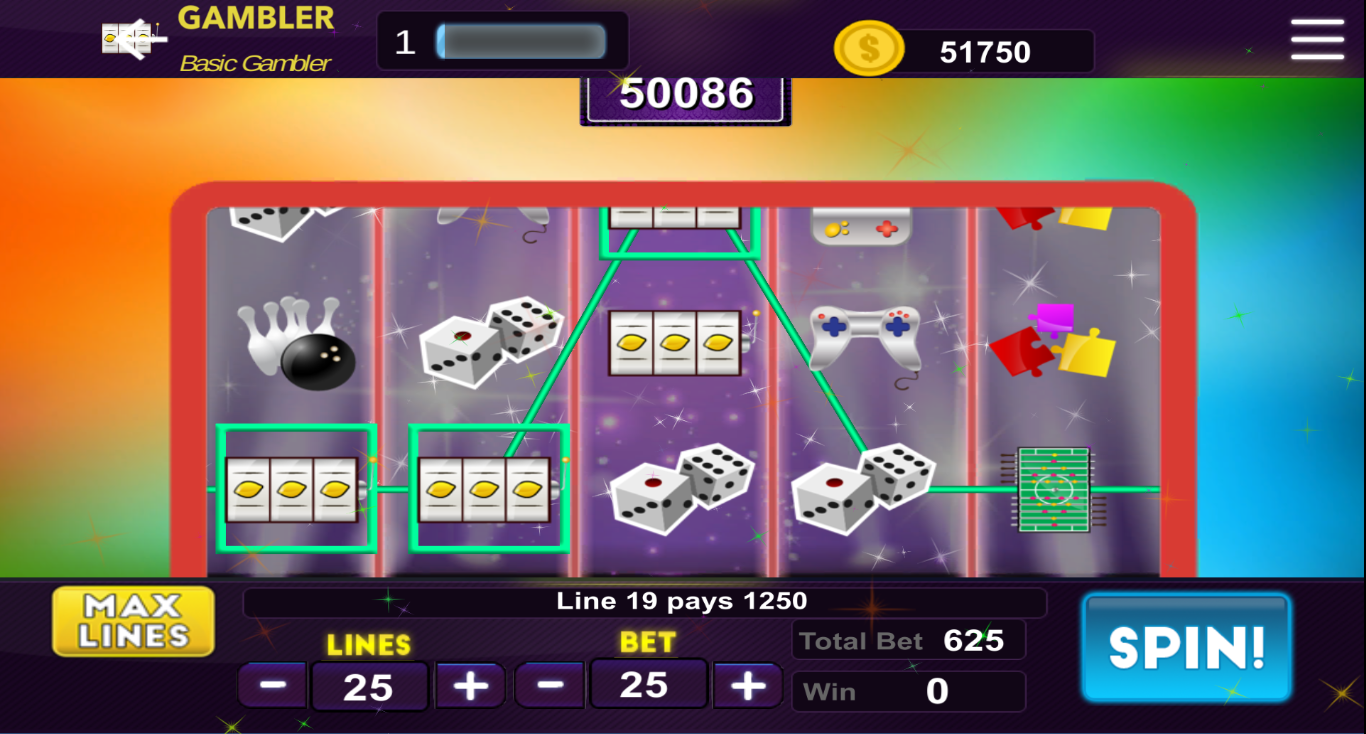Screen dimensions: 1366x734
Task: Open the hamburger menu icon
Action: point(1317,40)
